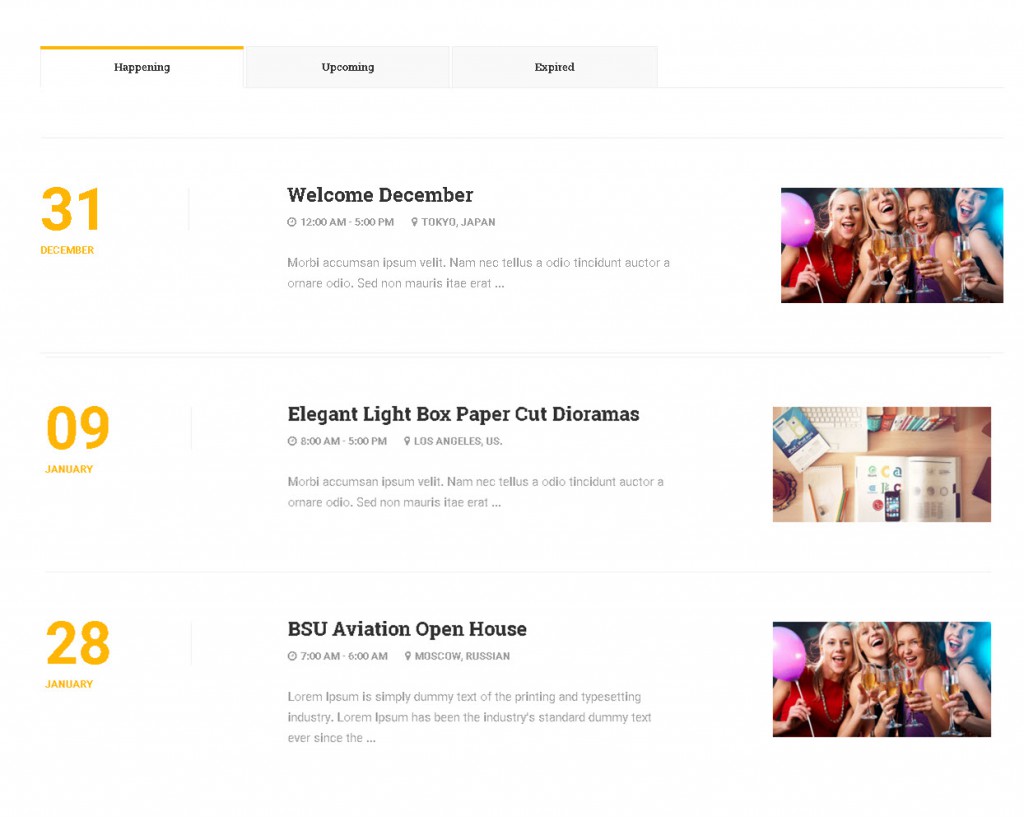1024x817 pixels.
Task: Switch to the Happening tab
Action: point(142,67)
